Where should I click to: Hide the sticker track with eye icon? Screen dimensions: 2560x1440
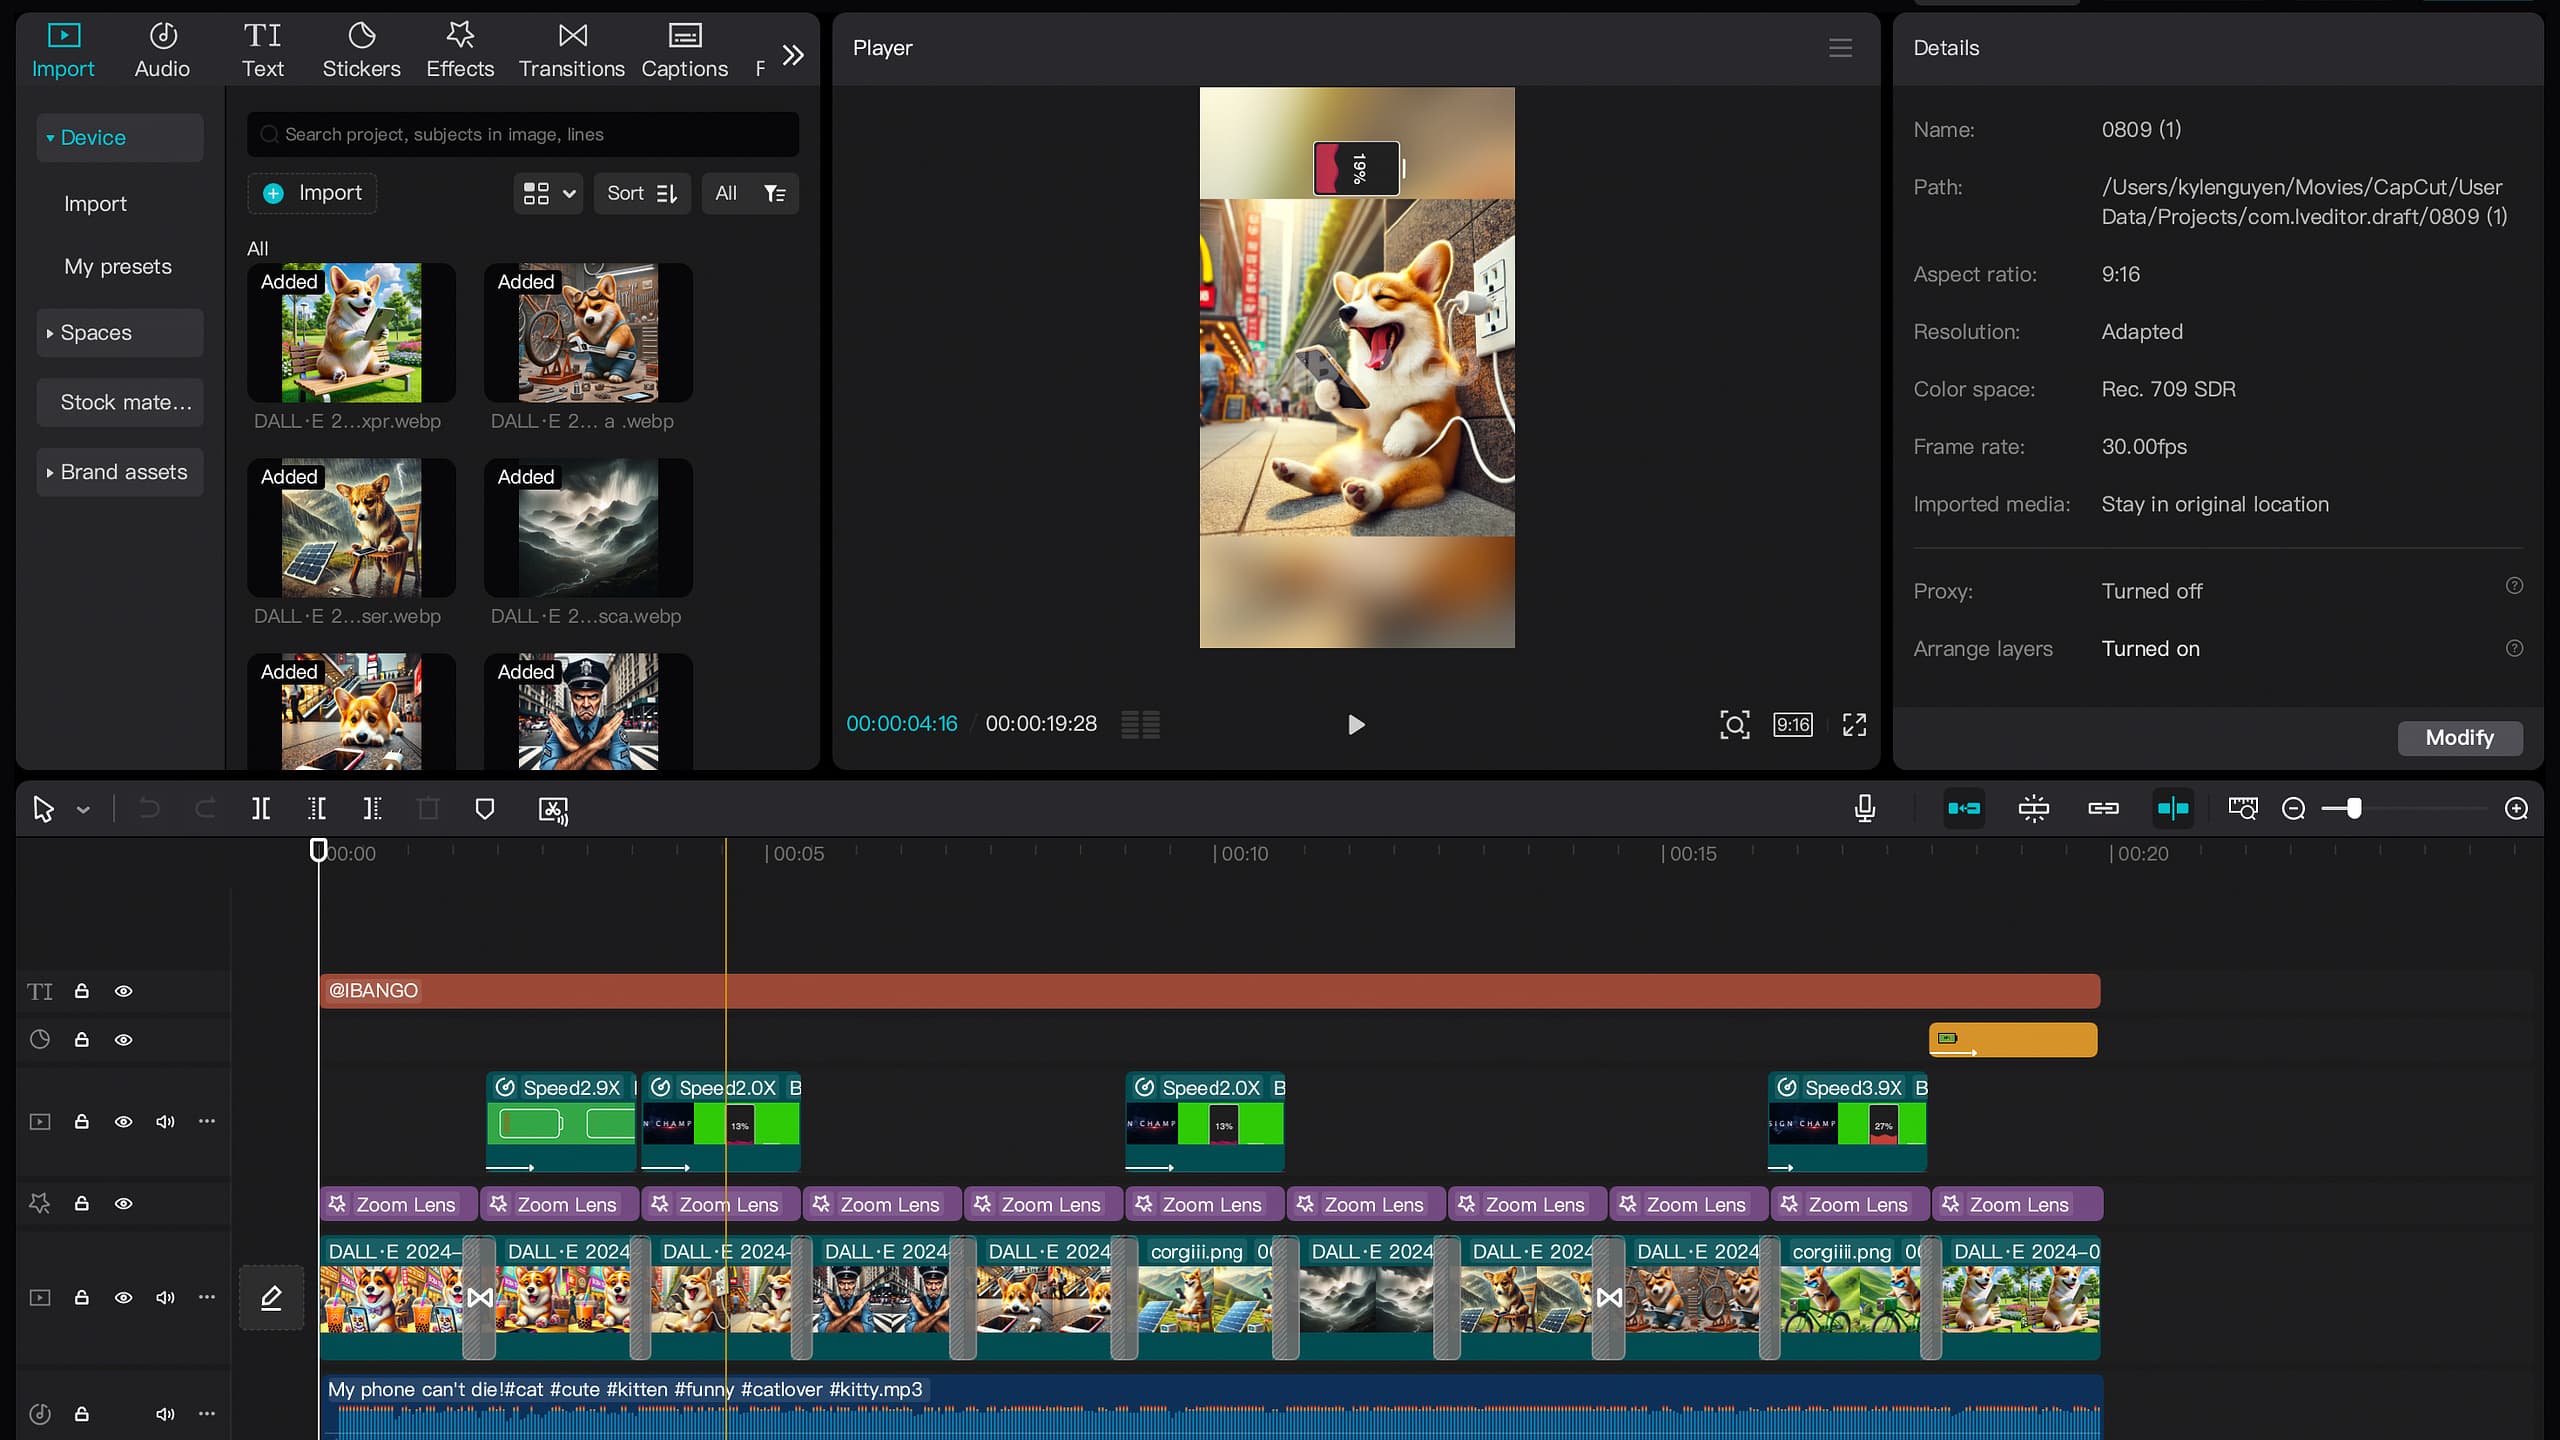click(124, 1040)
